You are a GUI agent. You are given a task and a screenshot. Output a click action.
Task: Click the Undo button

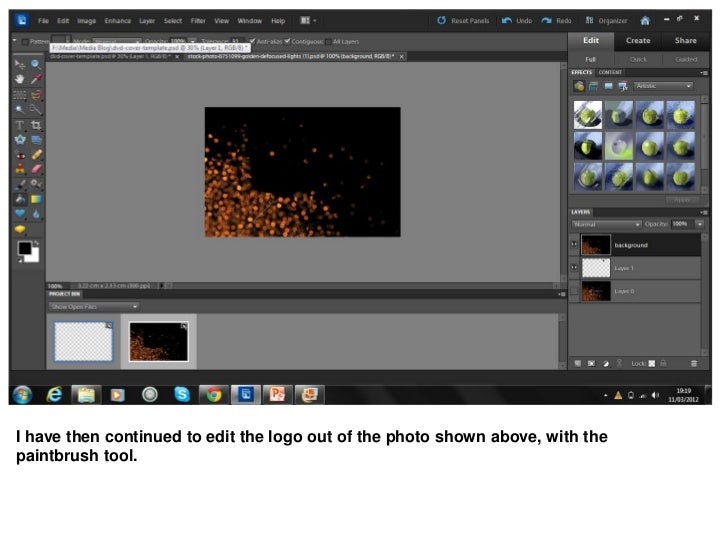pyautogui.click(x=516, y=20)
